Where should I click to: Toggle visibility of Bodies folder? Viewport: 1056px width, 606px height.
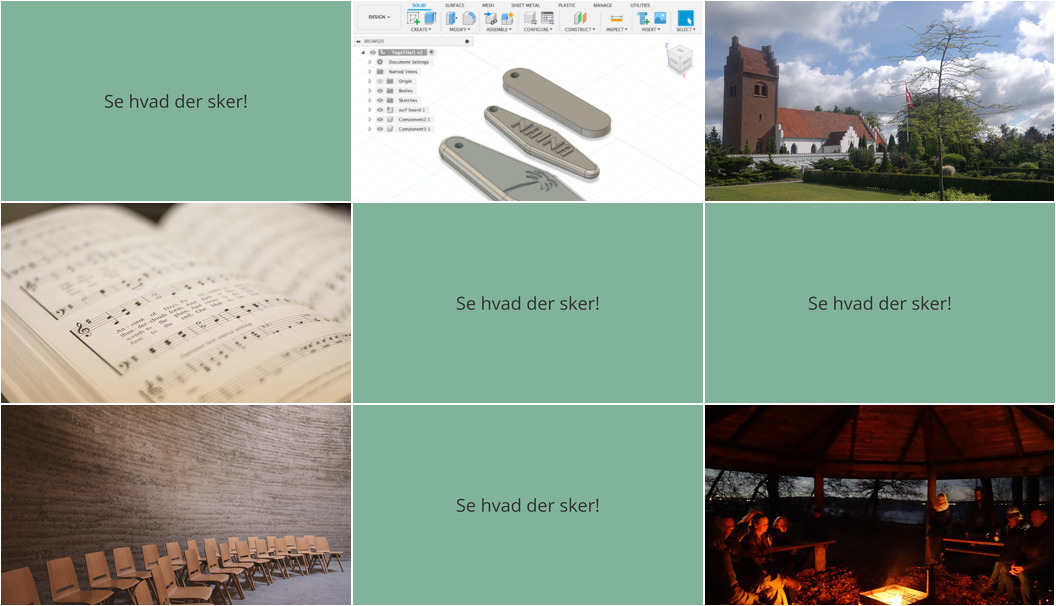pyautogui.click(x=380, y=91)
